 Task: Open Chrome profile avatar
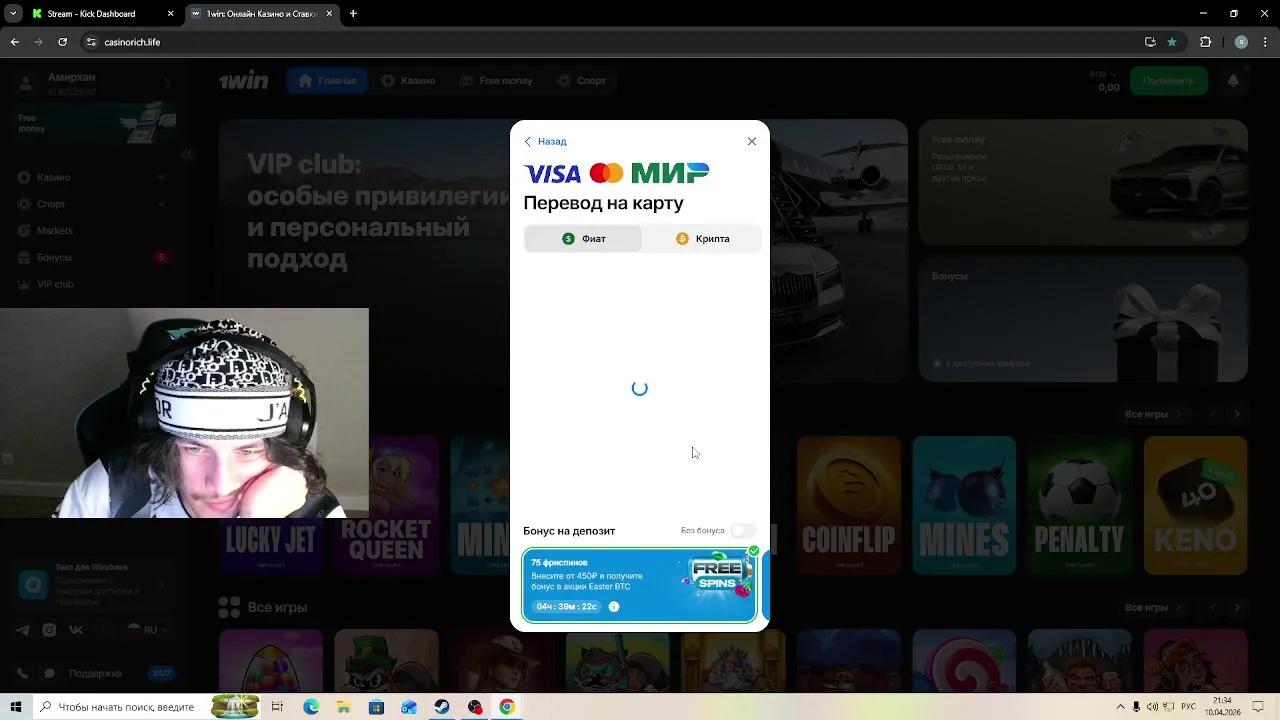[1241, 42]
